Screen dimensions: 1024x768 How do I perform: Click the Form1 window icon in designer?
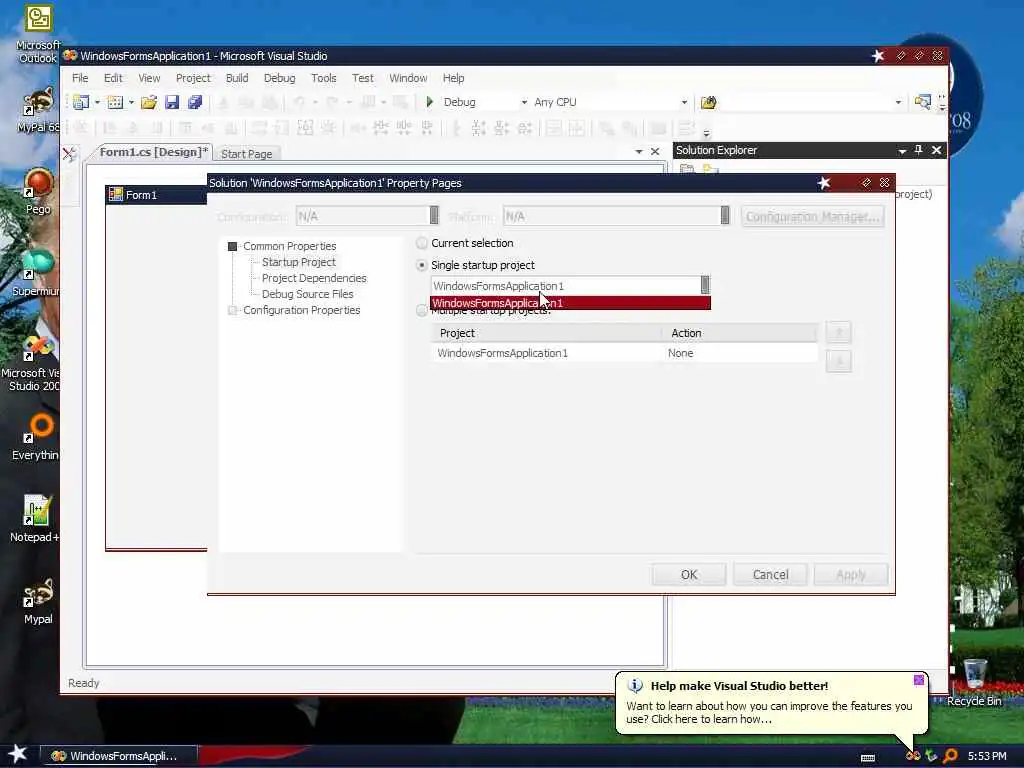(116, 195)
